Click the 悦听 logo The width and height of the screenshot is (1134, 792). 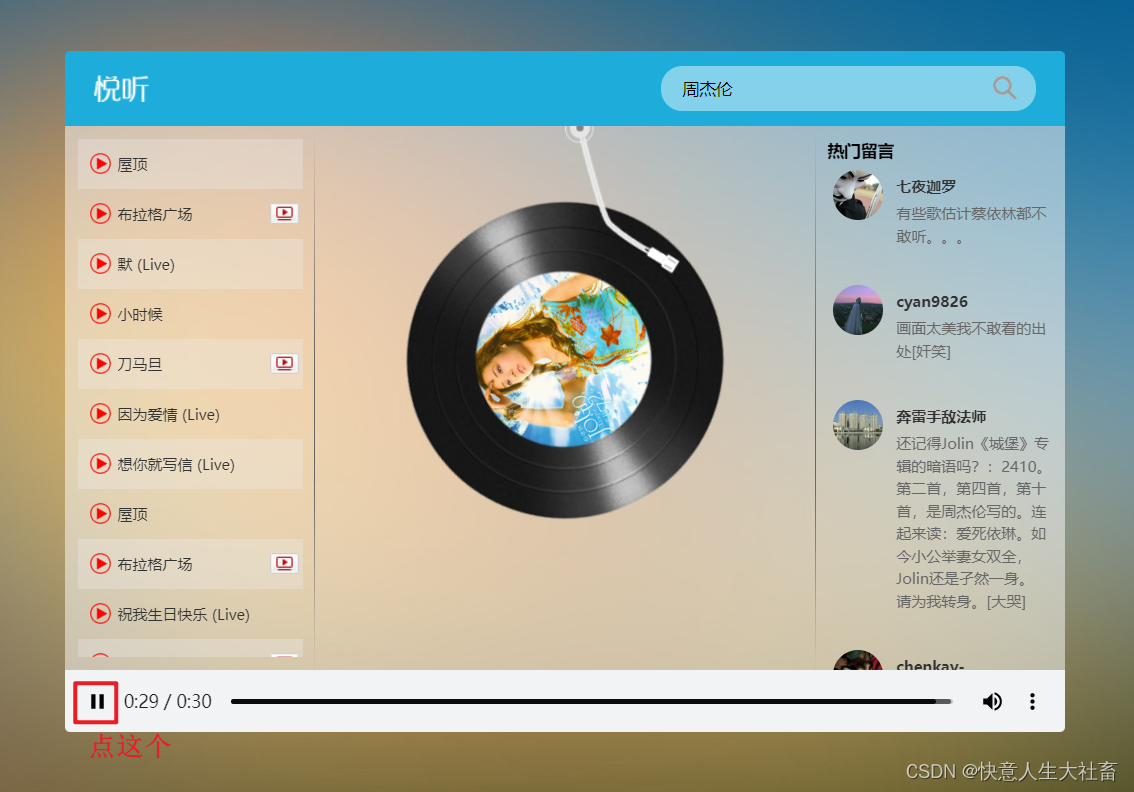[121, 88]
